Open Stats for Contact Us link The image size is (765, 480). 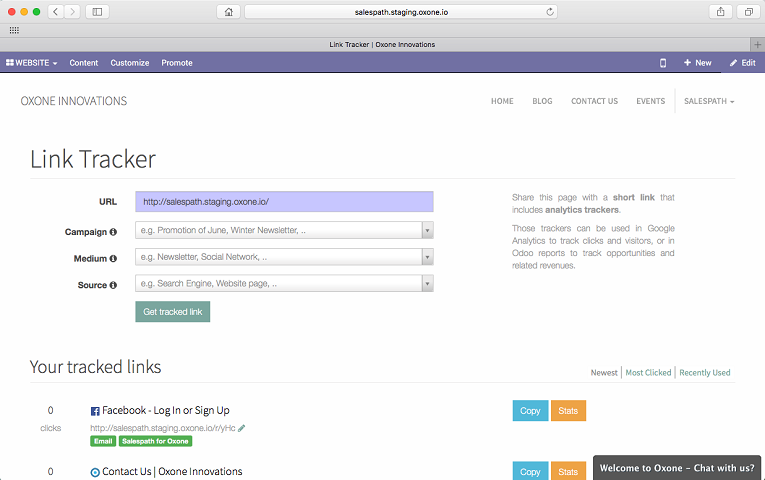(568, 471)
